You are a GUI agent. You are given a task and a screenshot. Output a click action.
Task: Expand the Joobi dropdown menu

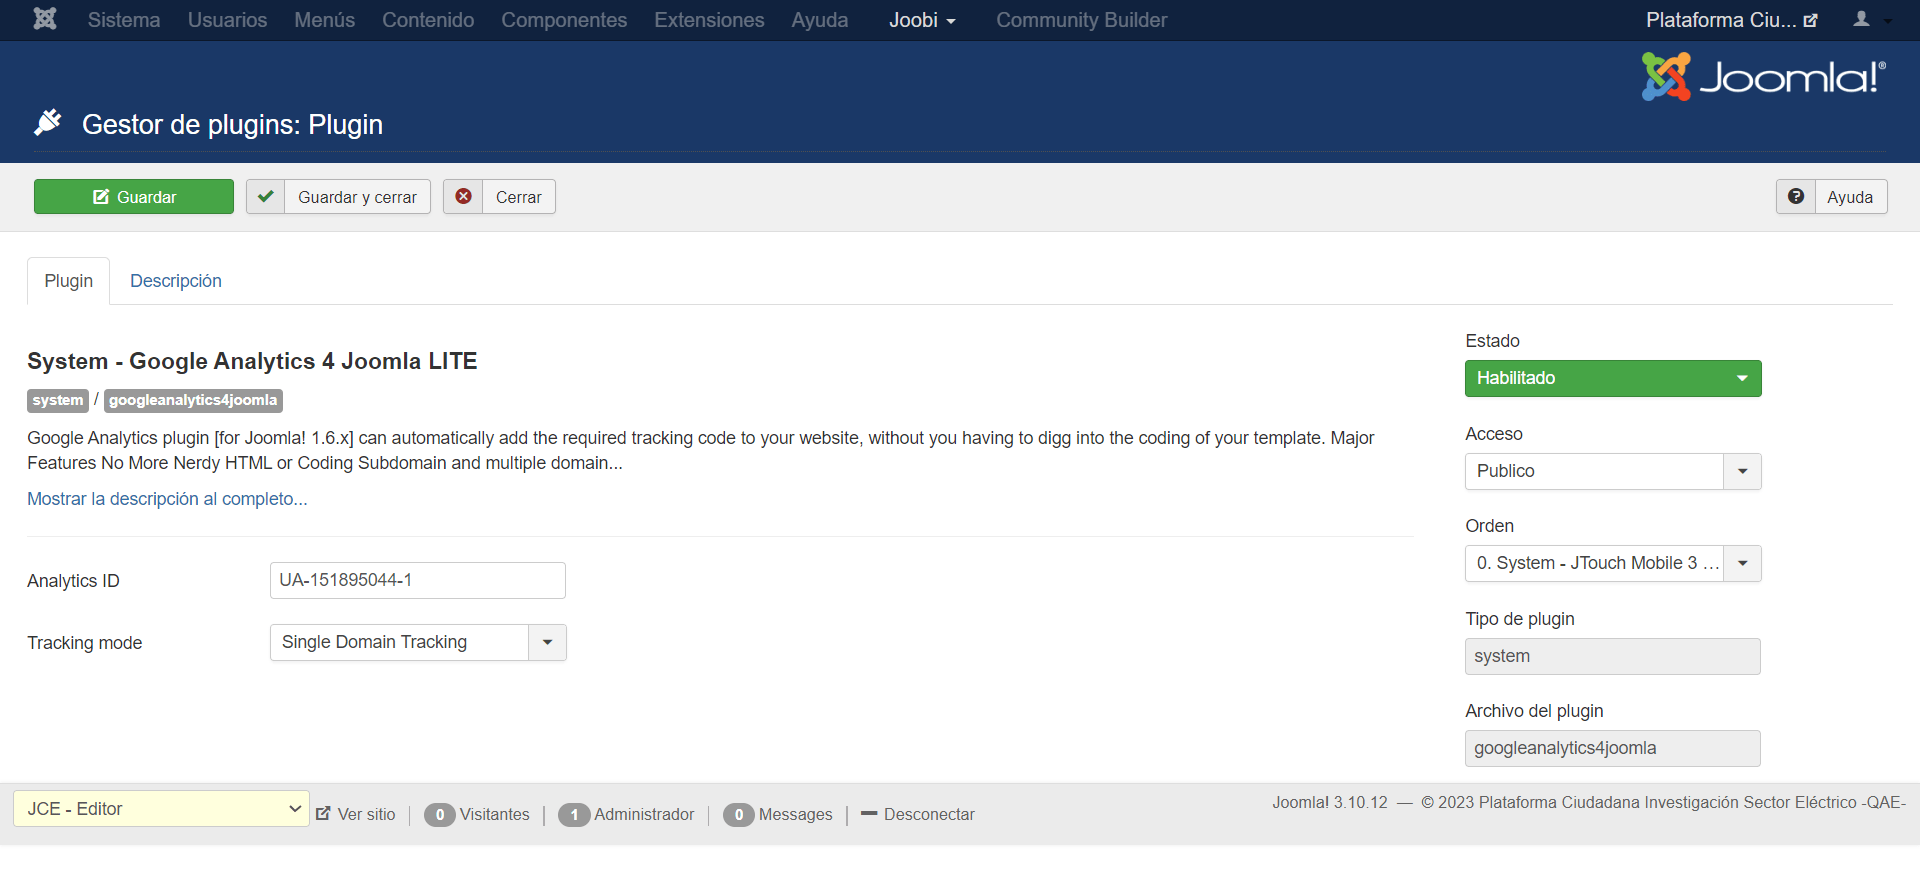922,20
